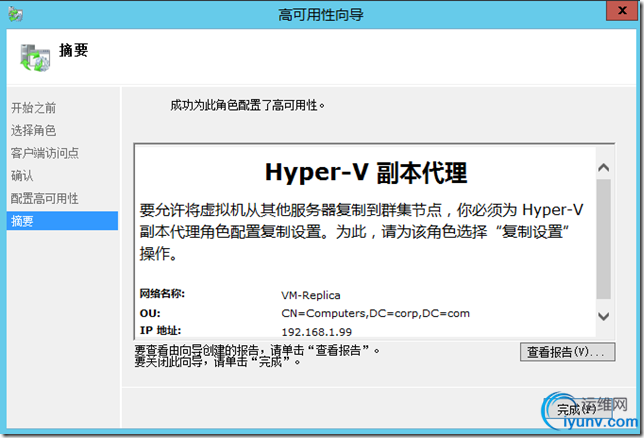This screenshot has width=644, height=438.
Task: Select the 选择角色 step
Action: (x=33, y=131)
